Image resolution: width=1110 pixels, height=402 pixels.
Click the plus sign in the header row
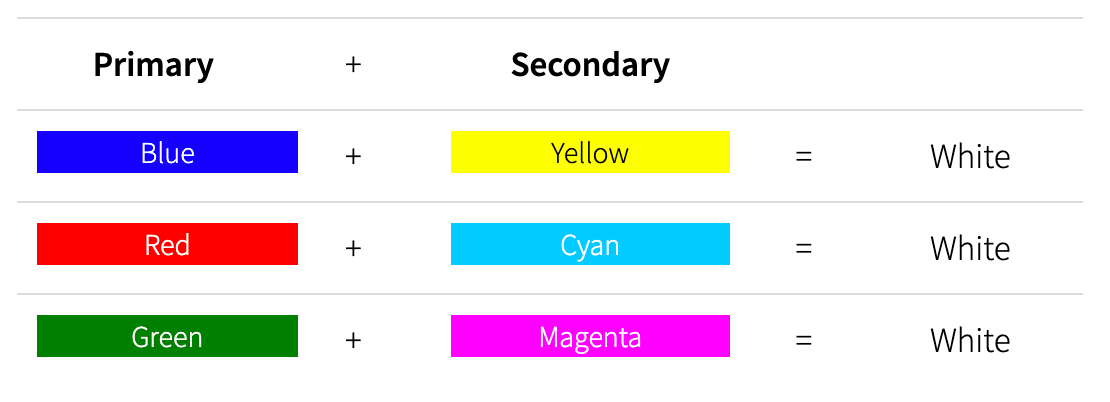pyautogui.click(x=352, y=65)
